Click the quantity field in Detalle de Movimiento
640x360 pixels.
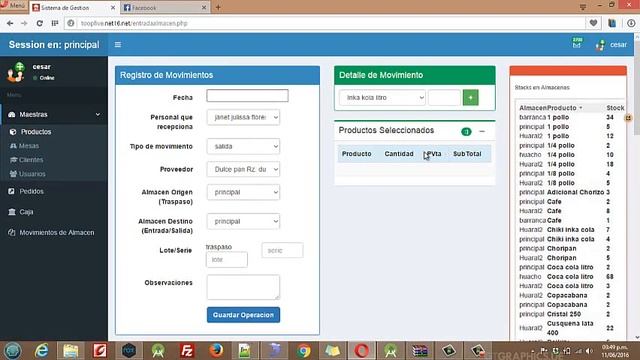tap(444, 98)
